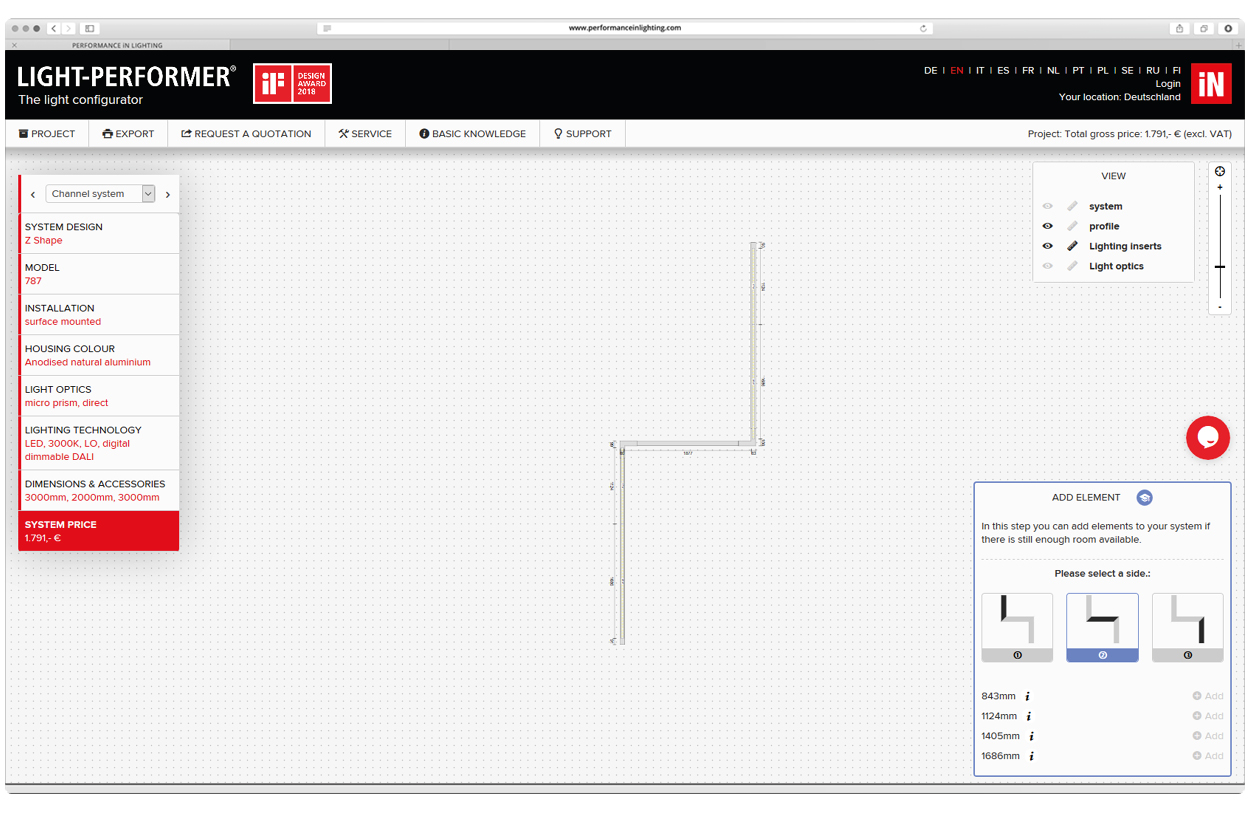
Task: Expand DIMENSIONS & ACCESSORIES section
Action: pos(99,490)
